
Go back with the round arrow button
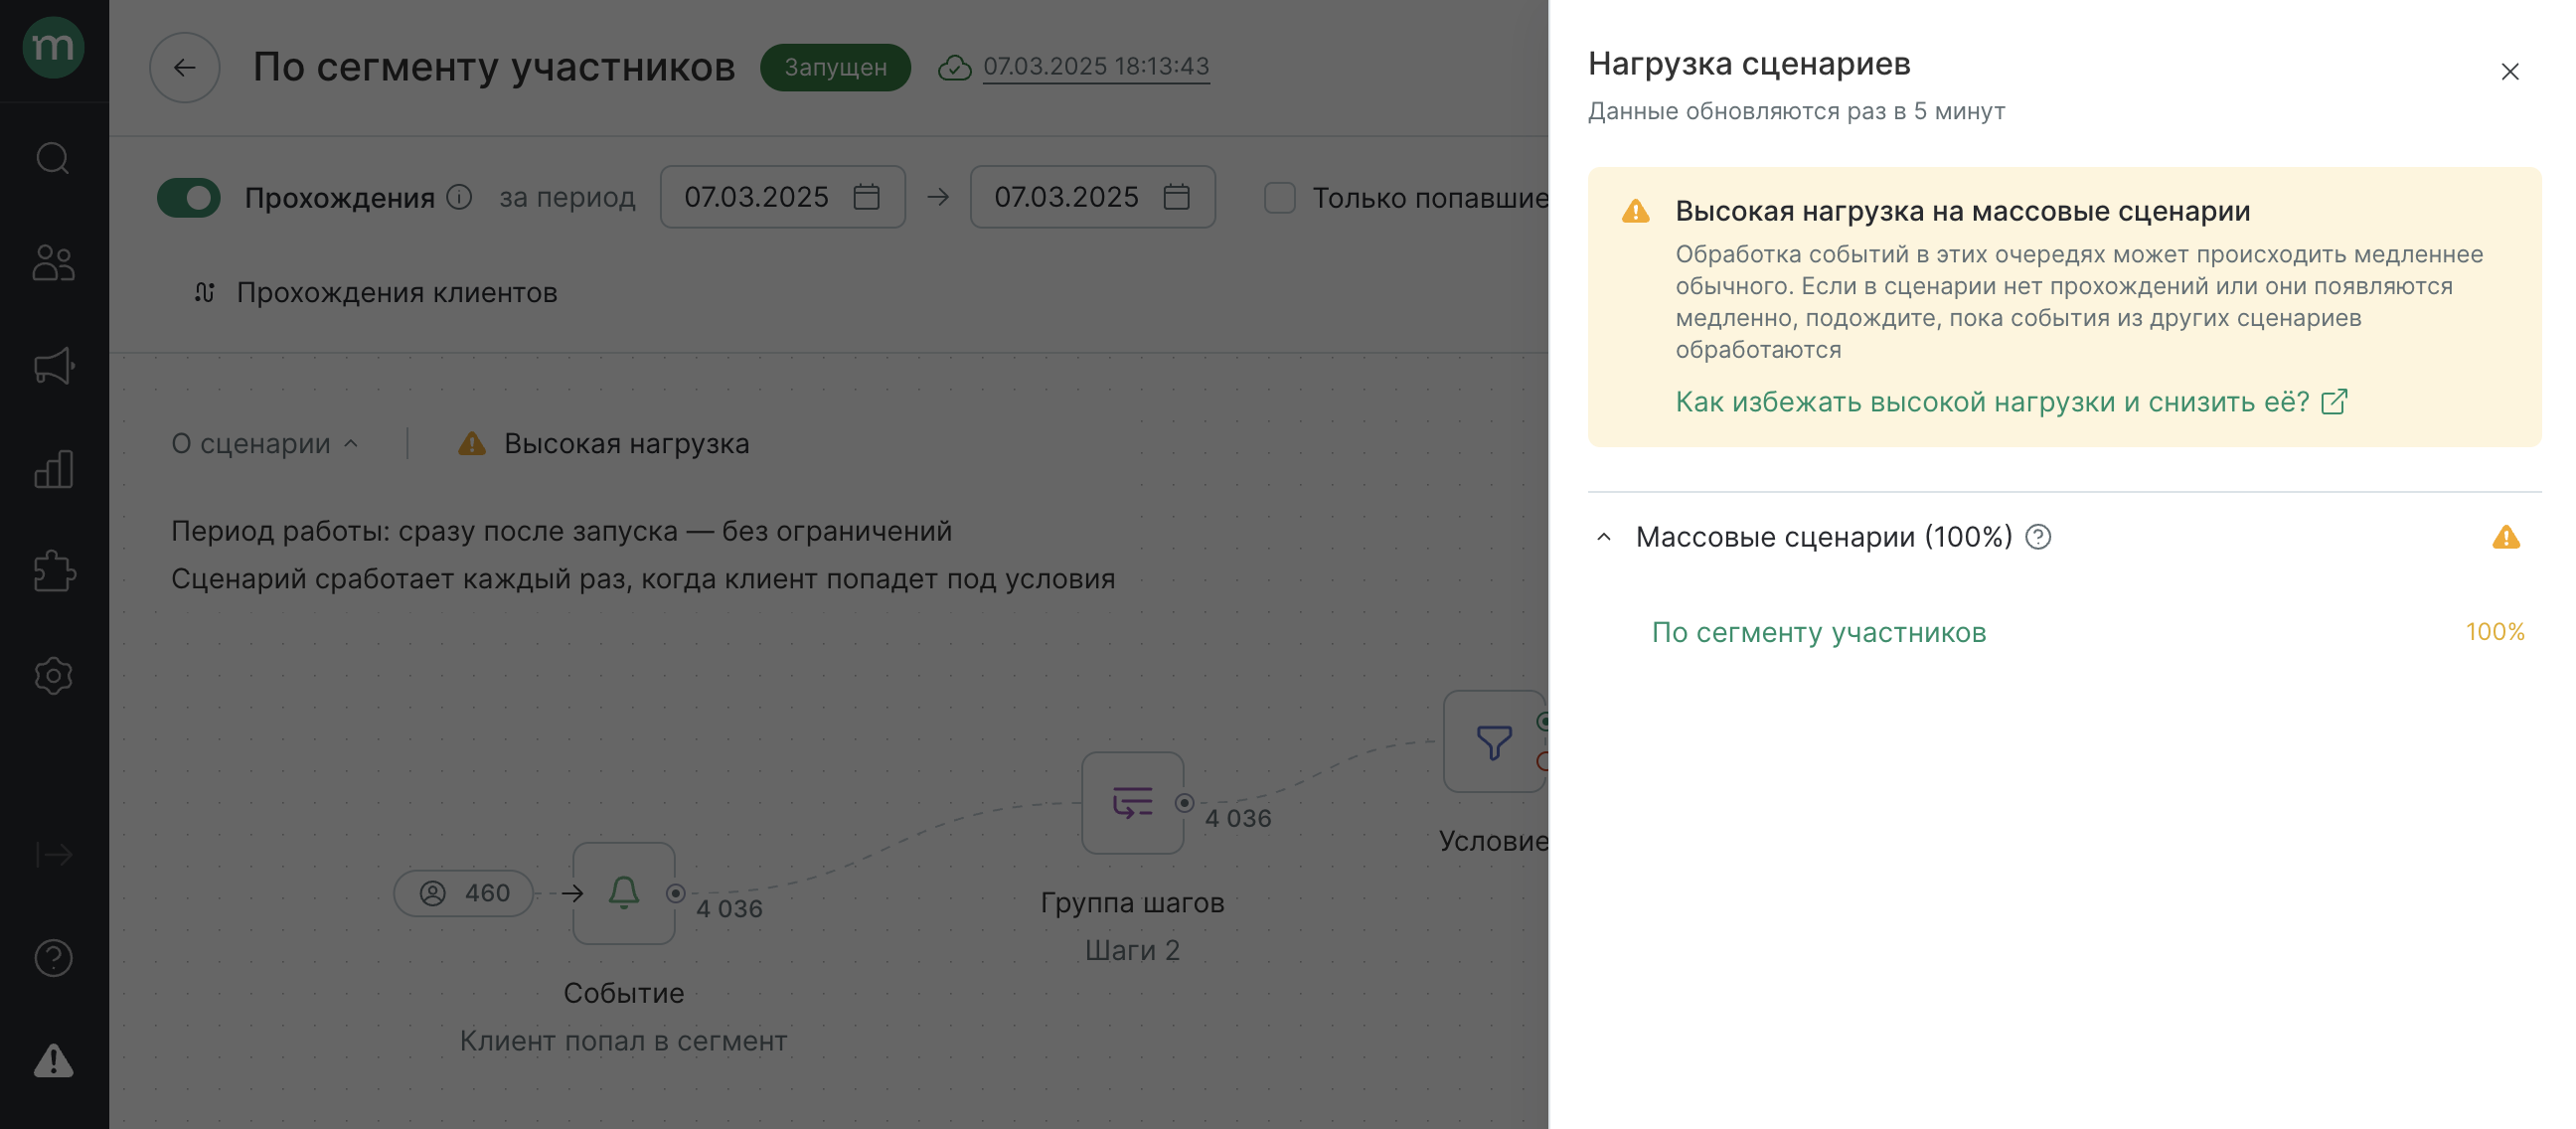184,67
